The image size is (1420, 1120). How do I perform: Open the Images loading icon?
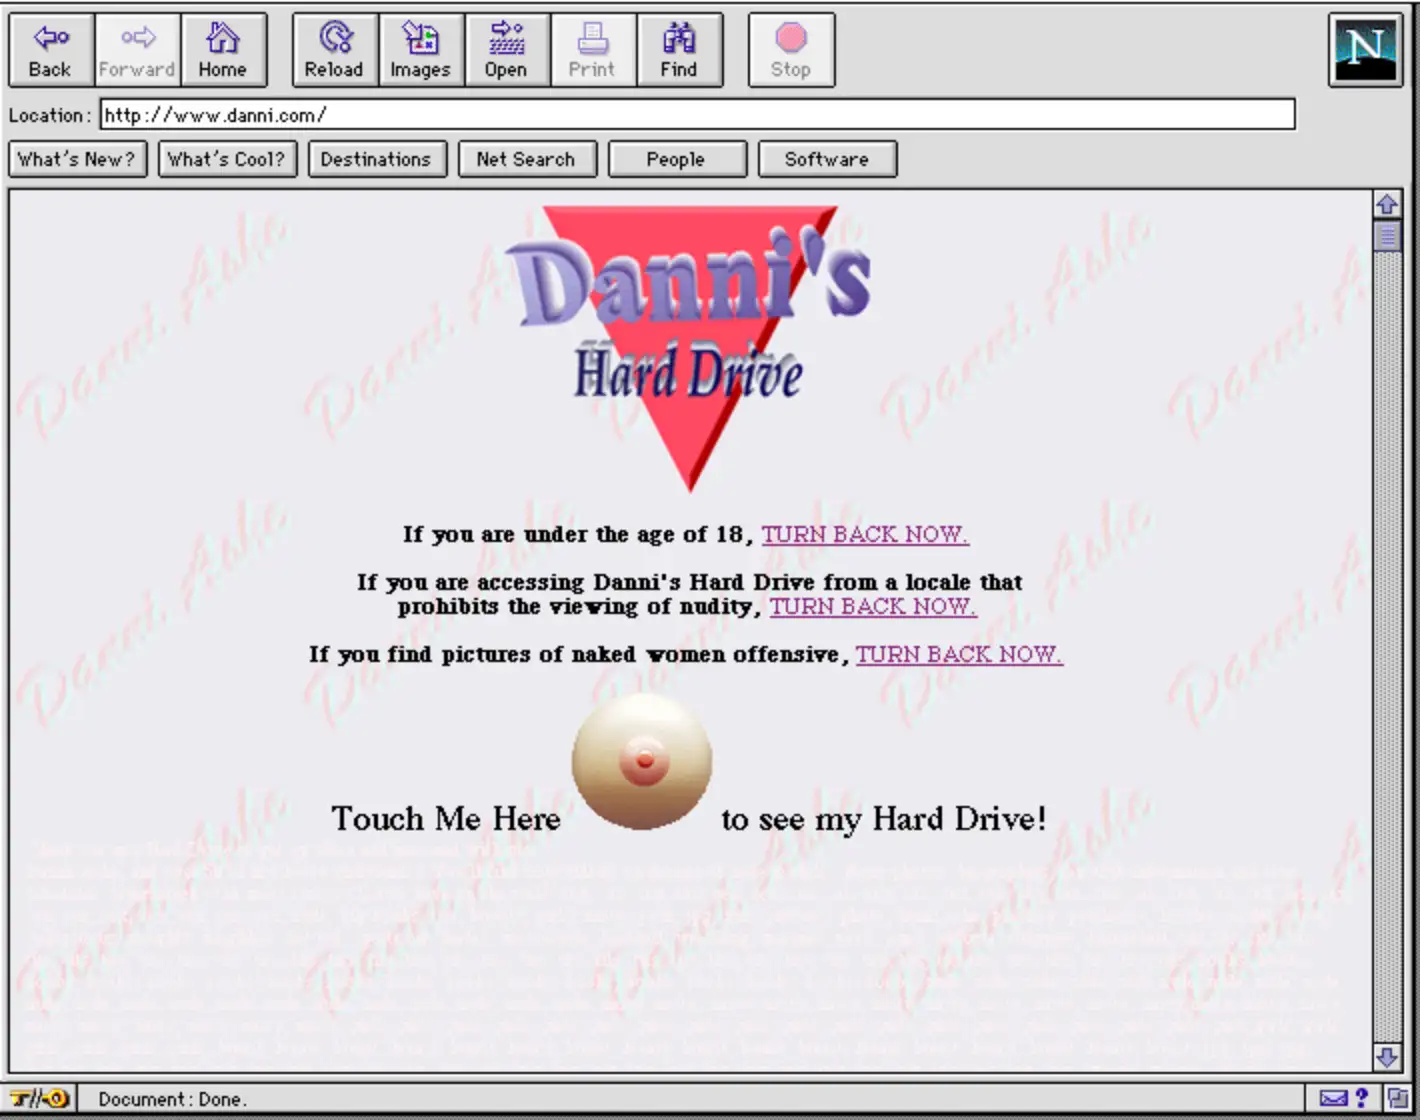pyautogui.click(x=420, y=48)
